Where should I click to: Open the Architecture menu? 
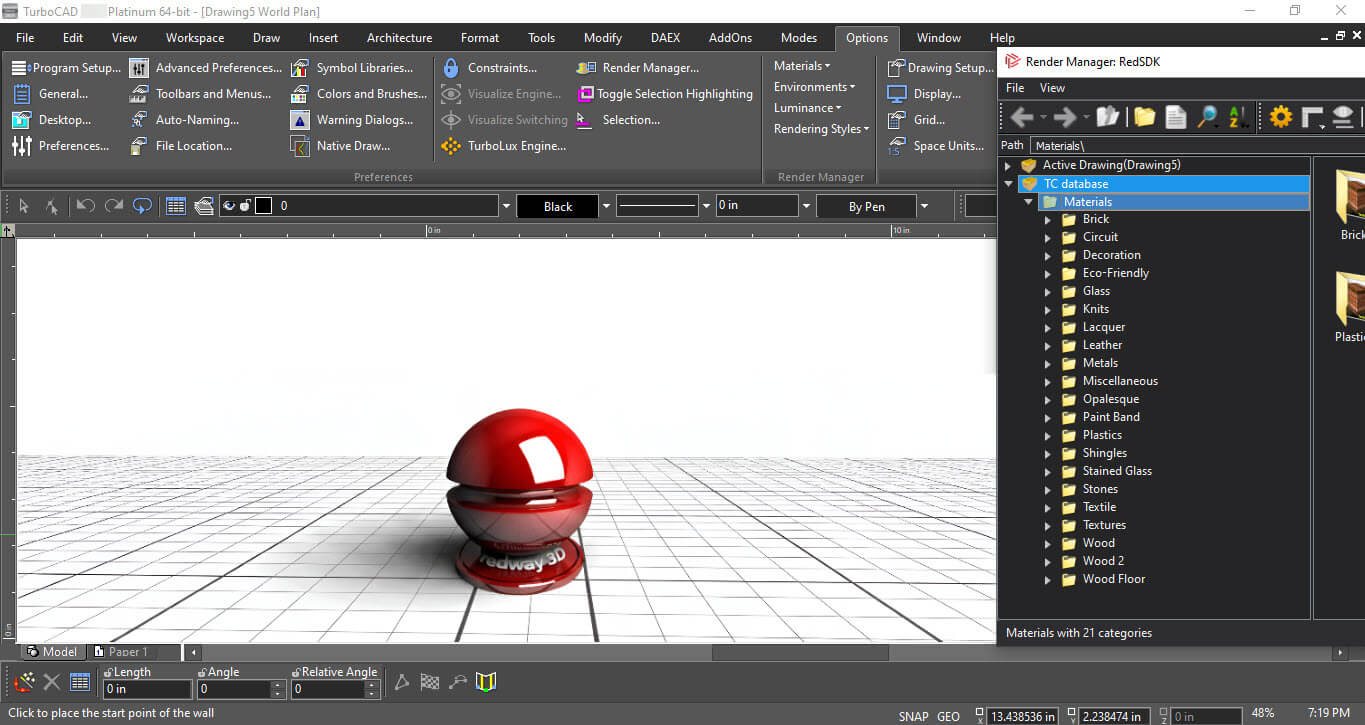coord(399,38)
